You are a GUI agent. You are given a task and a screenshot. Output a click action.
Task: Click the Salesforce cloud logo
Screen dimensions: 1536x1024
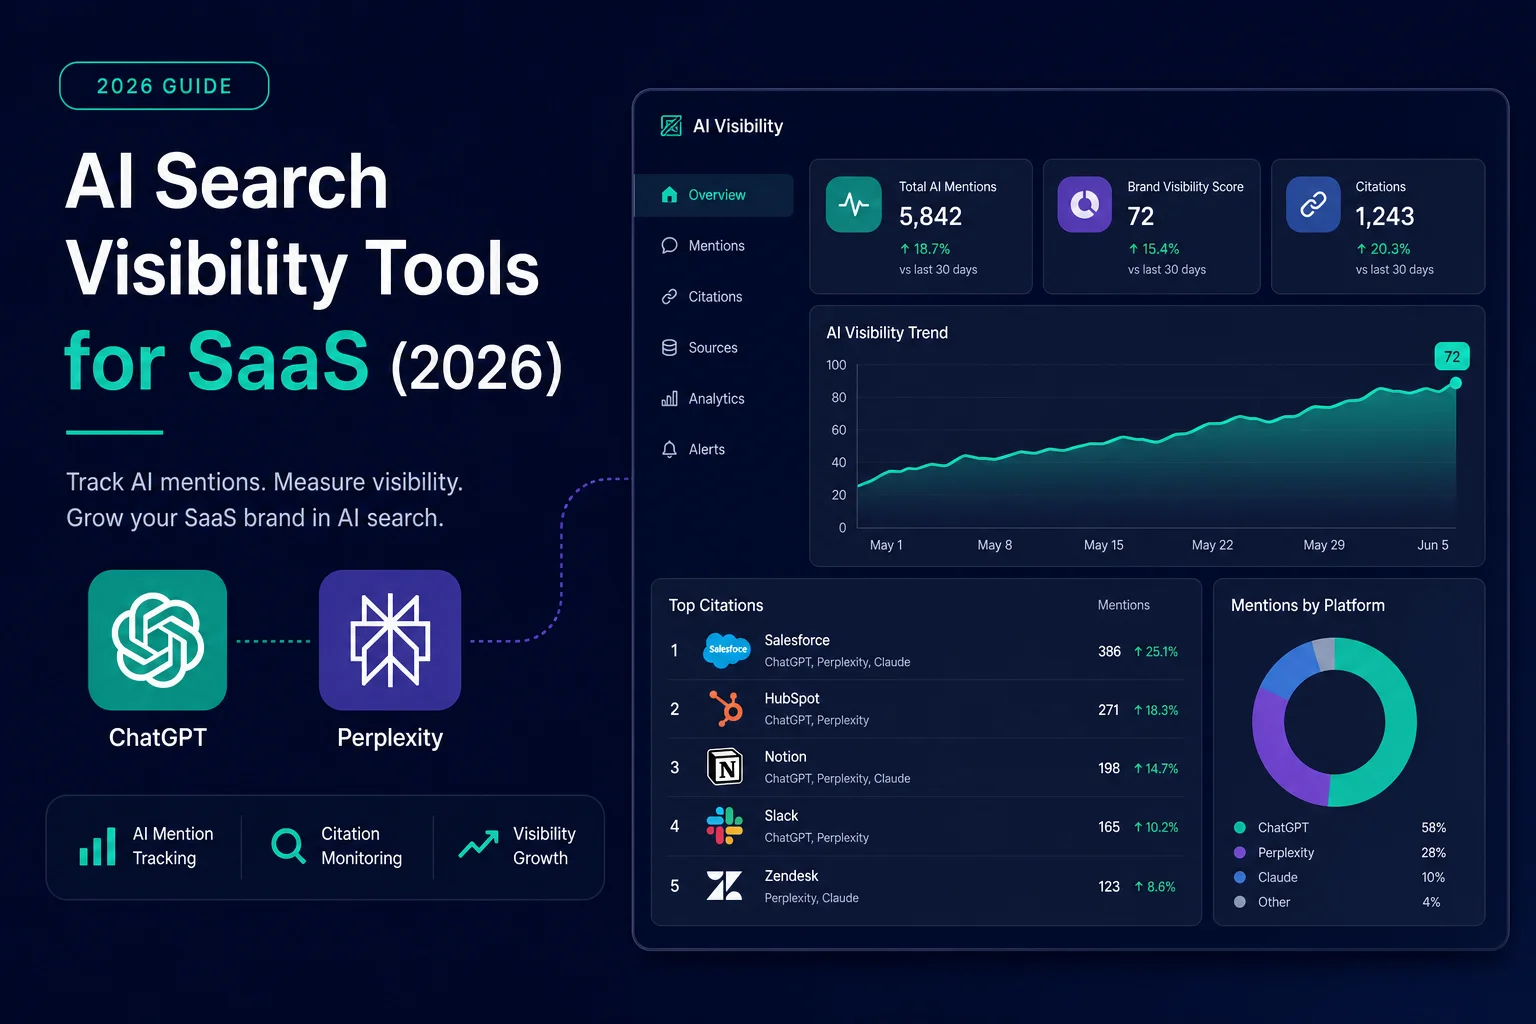click(x=727, y=650)
